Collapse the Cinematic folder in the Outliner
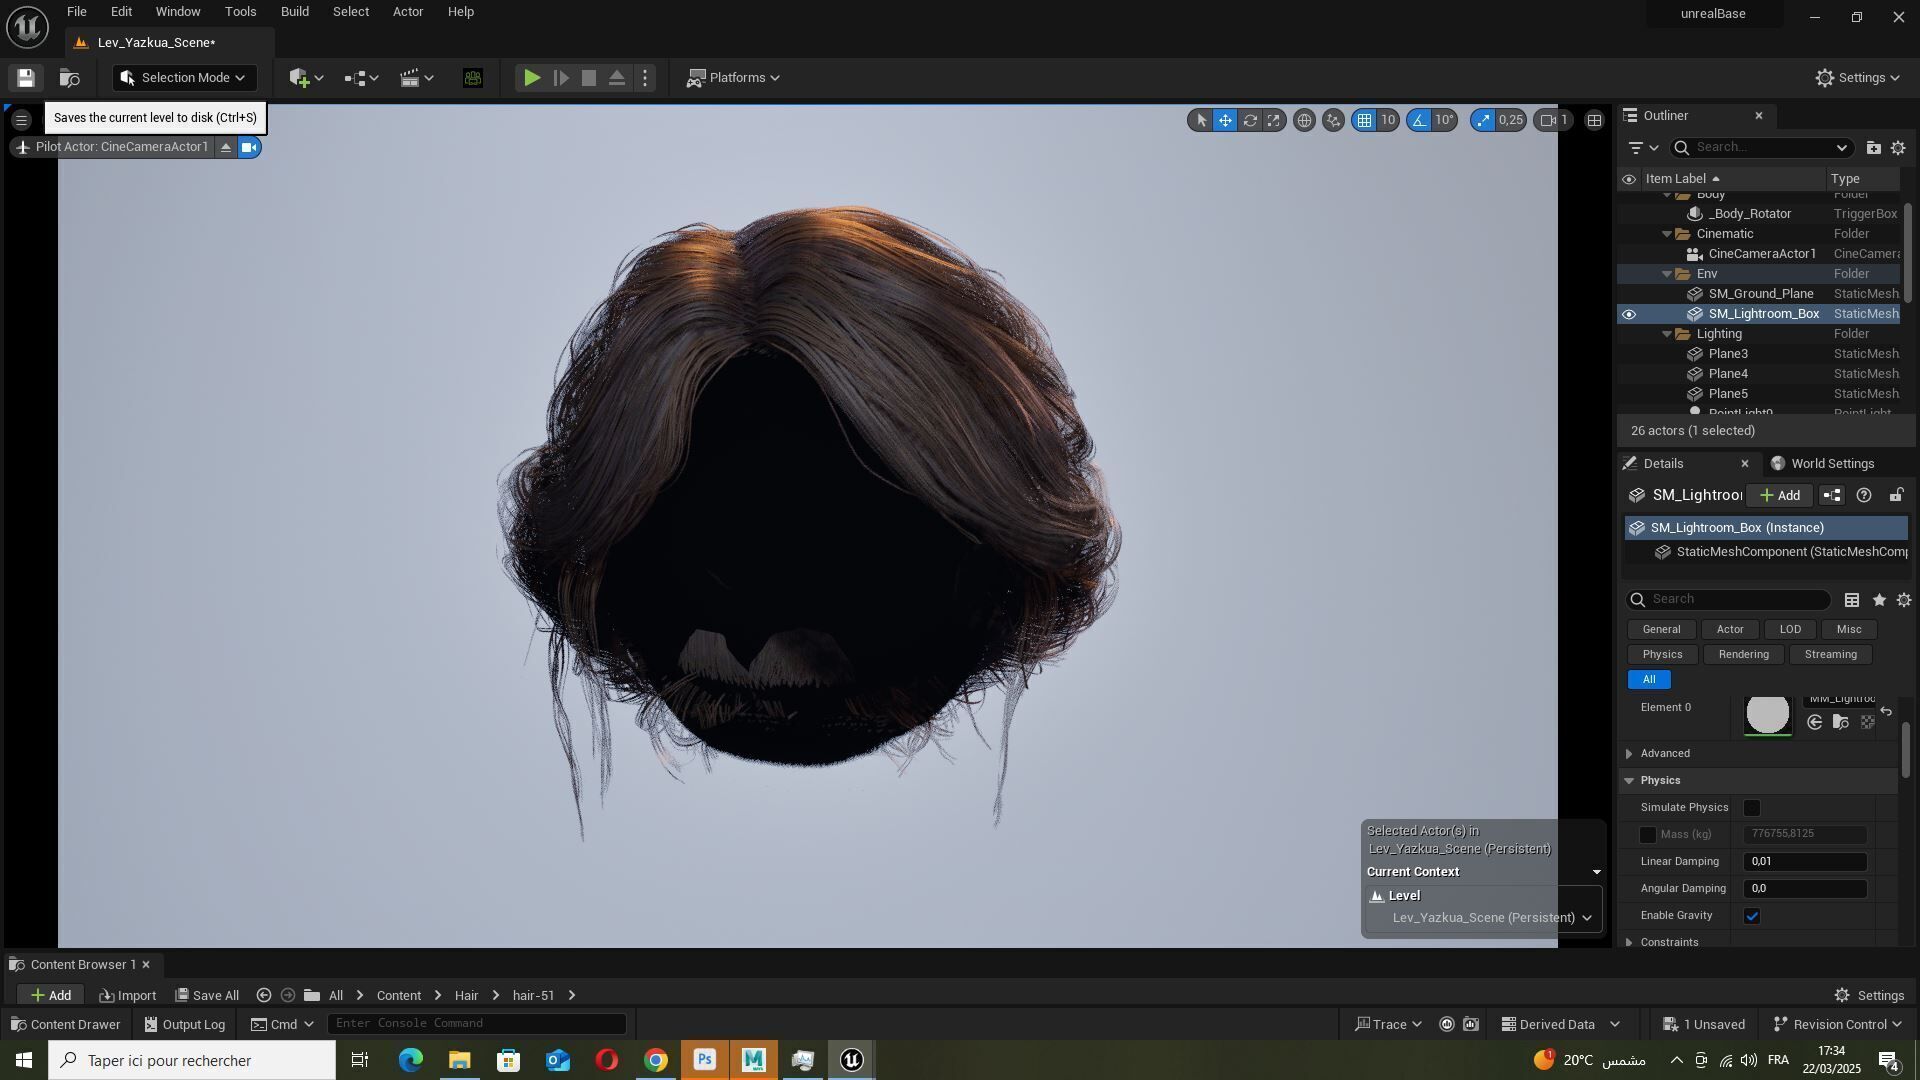Screen dimensions: 1920x1080 point(1667,235)
